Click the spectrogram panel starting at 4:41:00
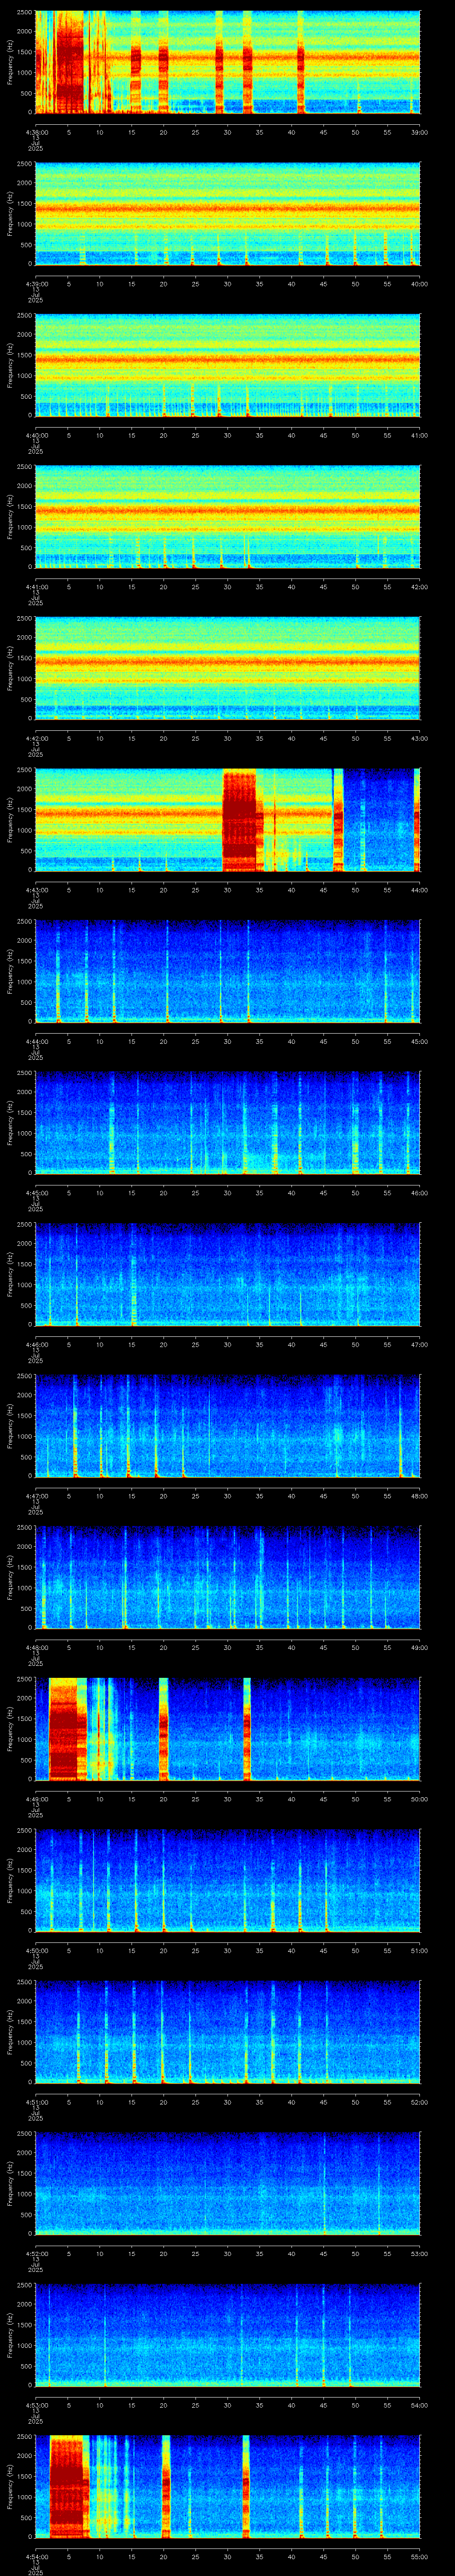455x2576 pixels. pos(228,517)
